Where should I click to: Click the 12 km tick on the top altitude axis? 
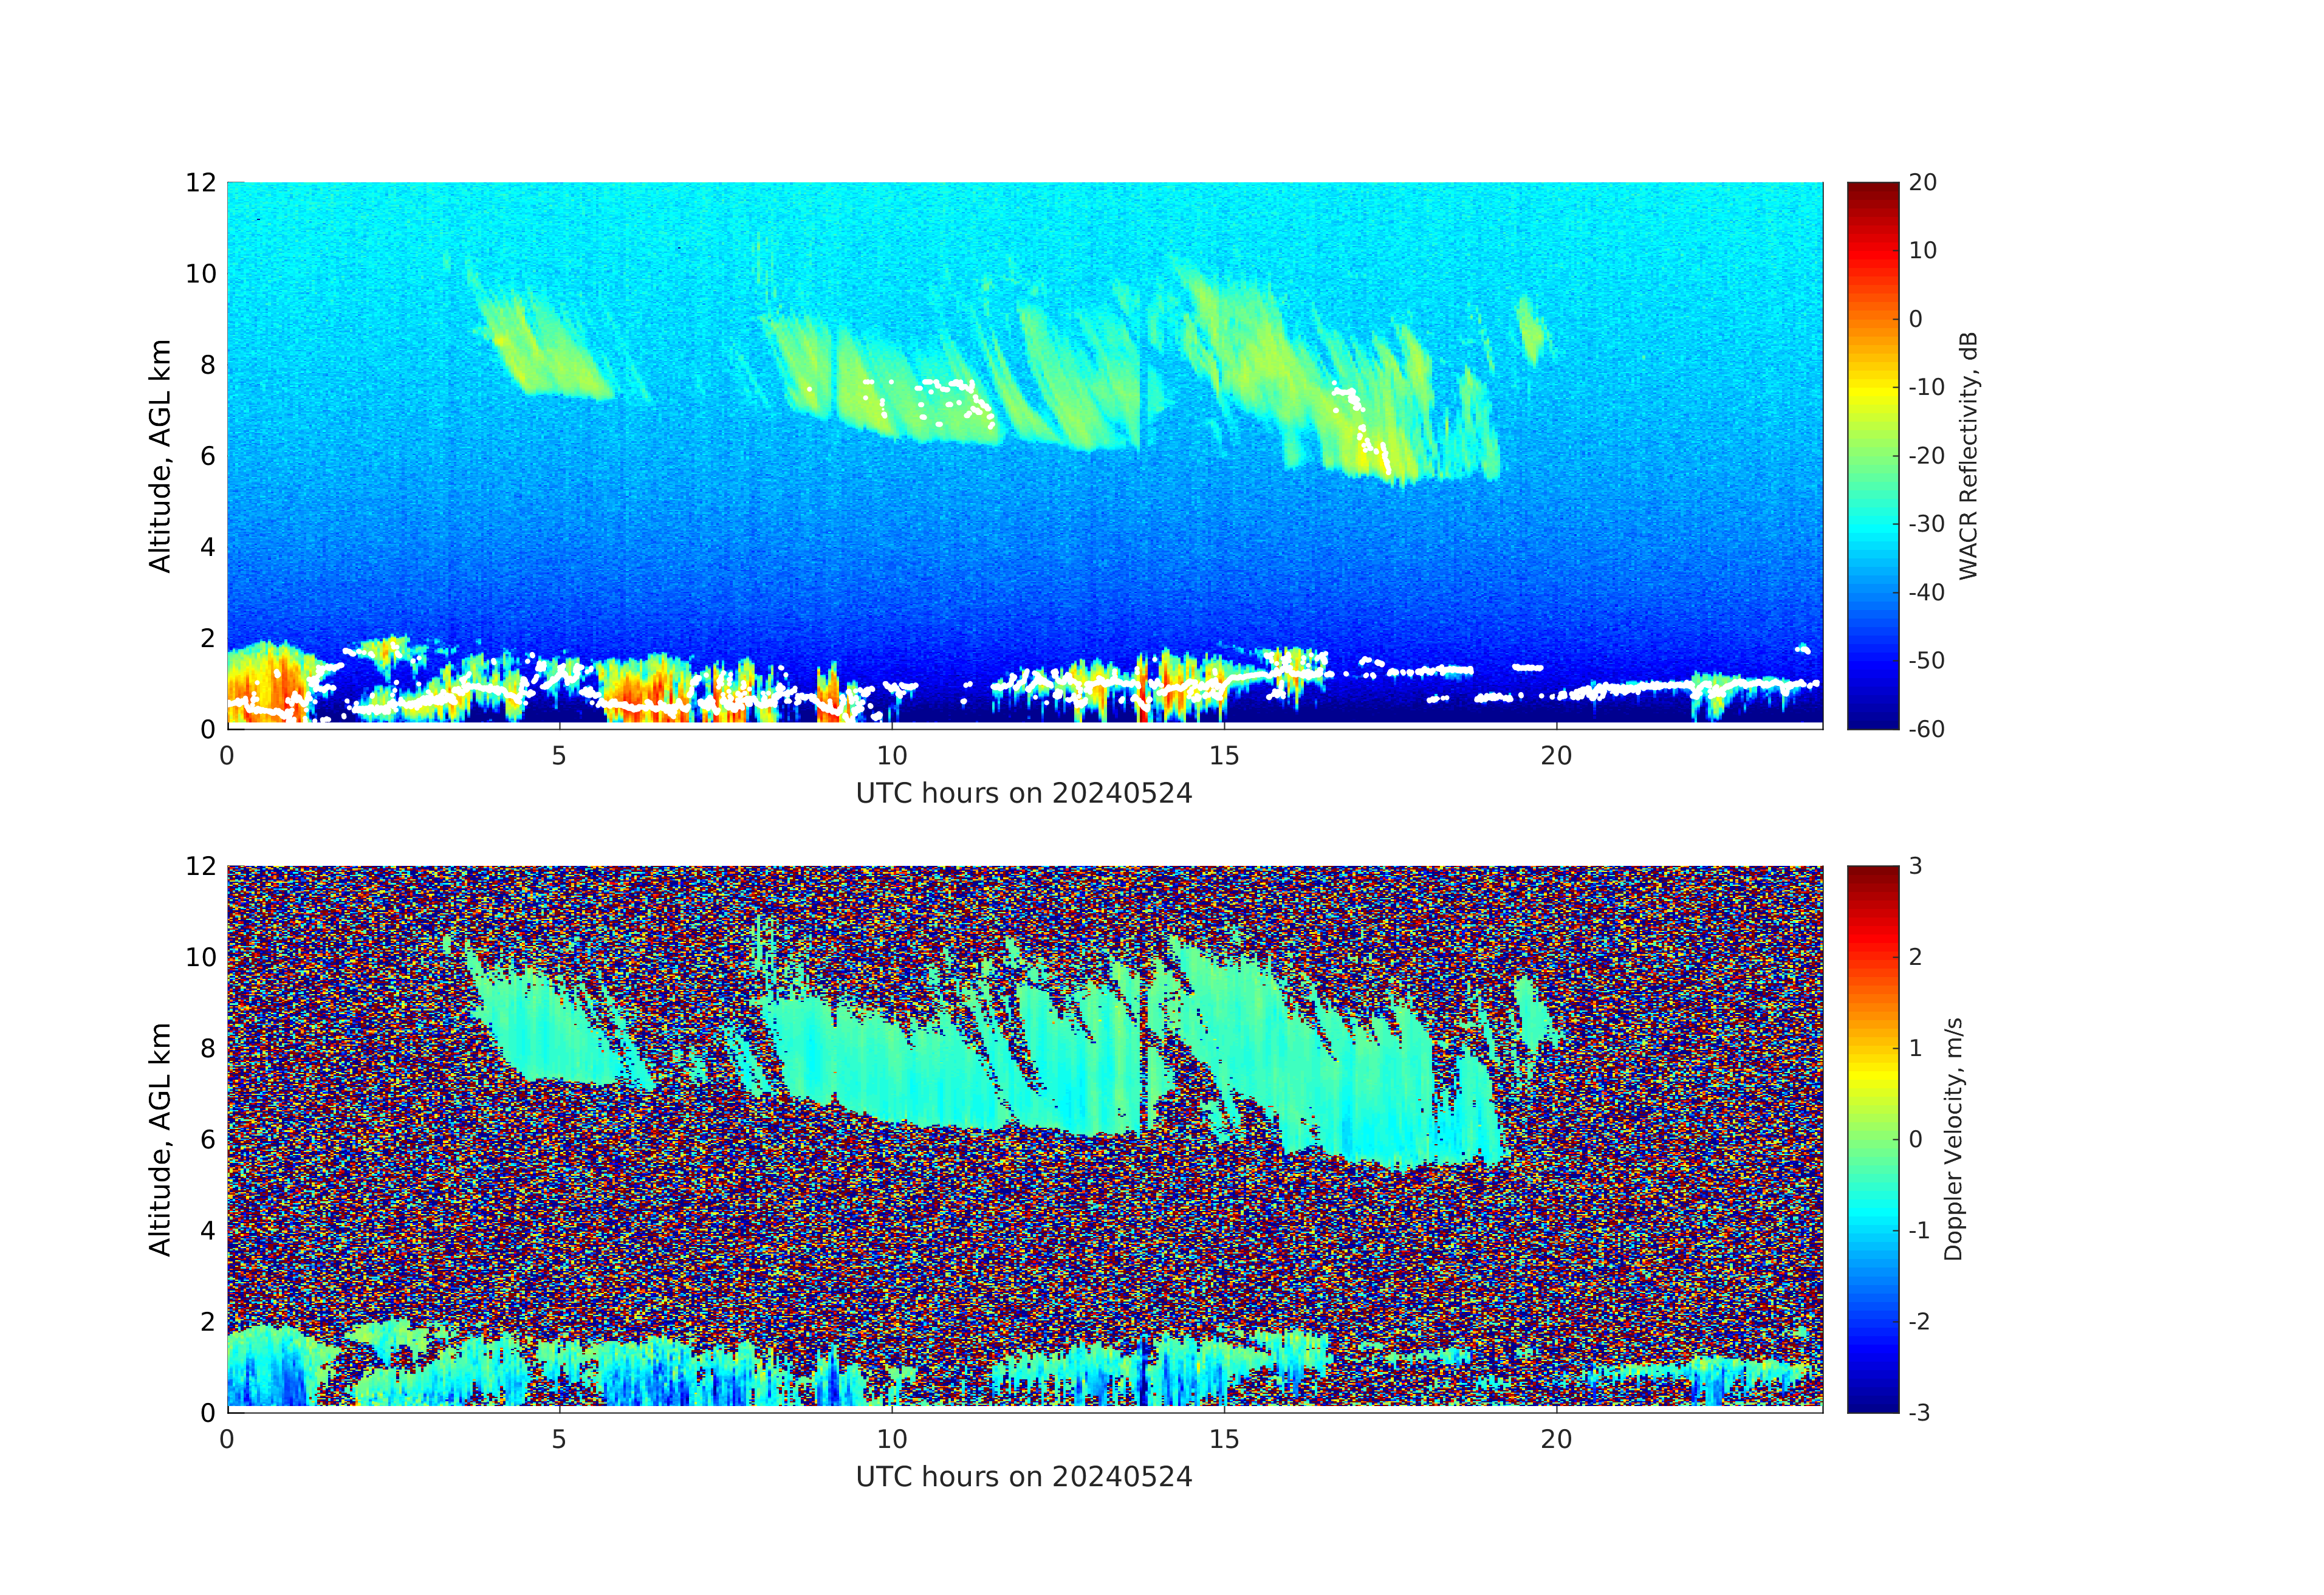200,183
